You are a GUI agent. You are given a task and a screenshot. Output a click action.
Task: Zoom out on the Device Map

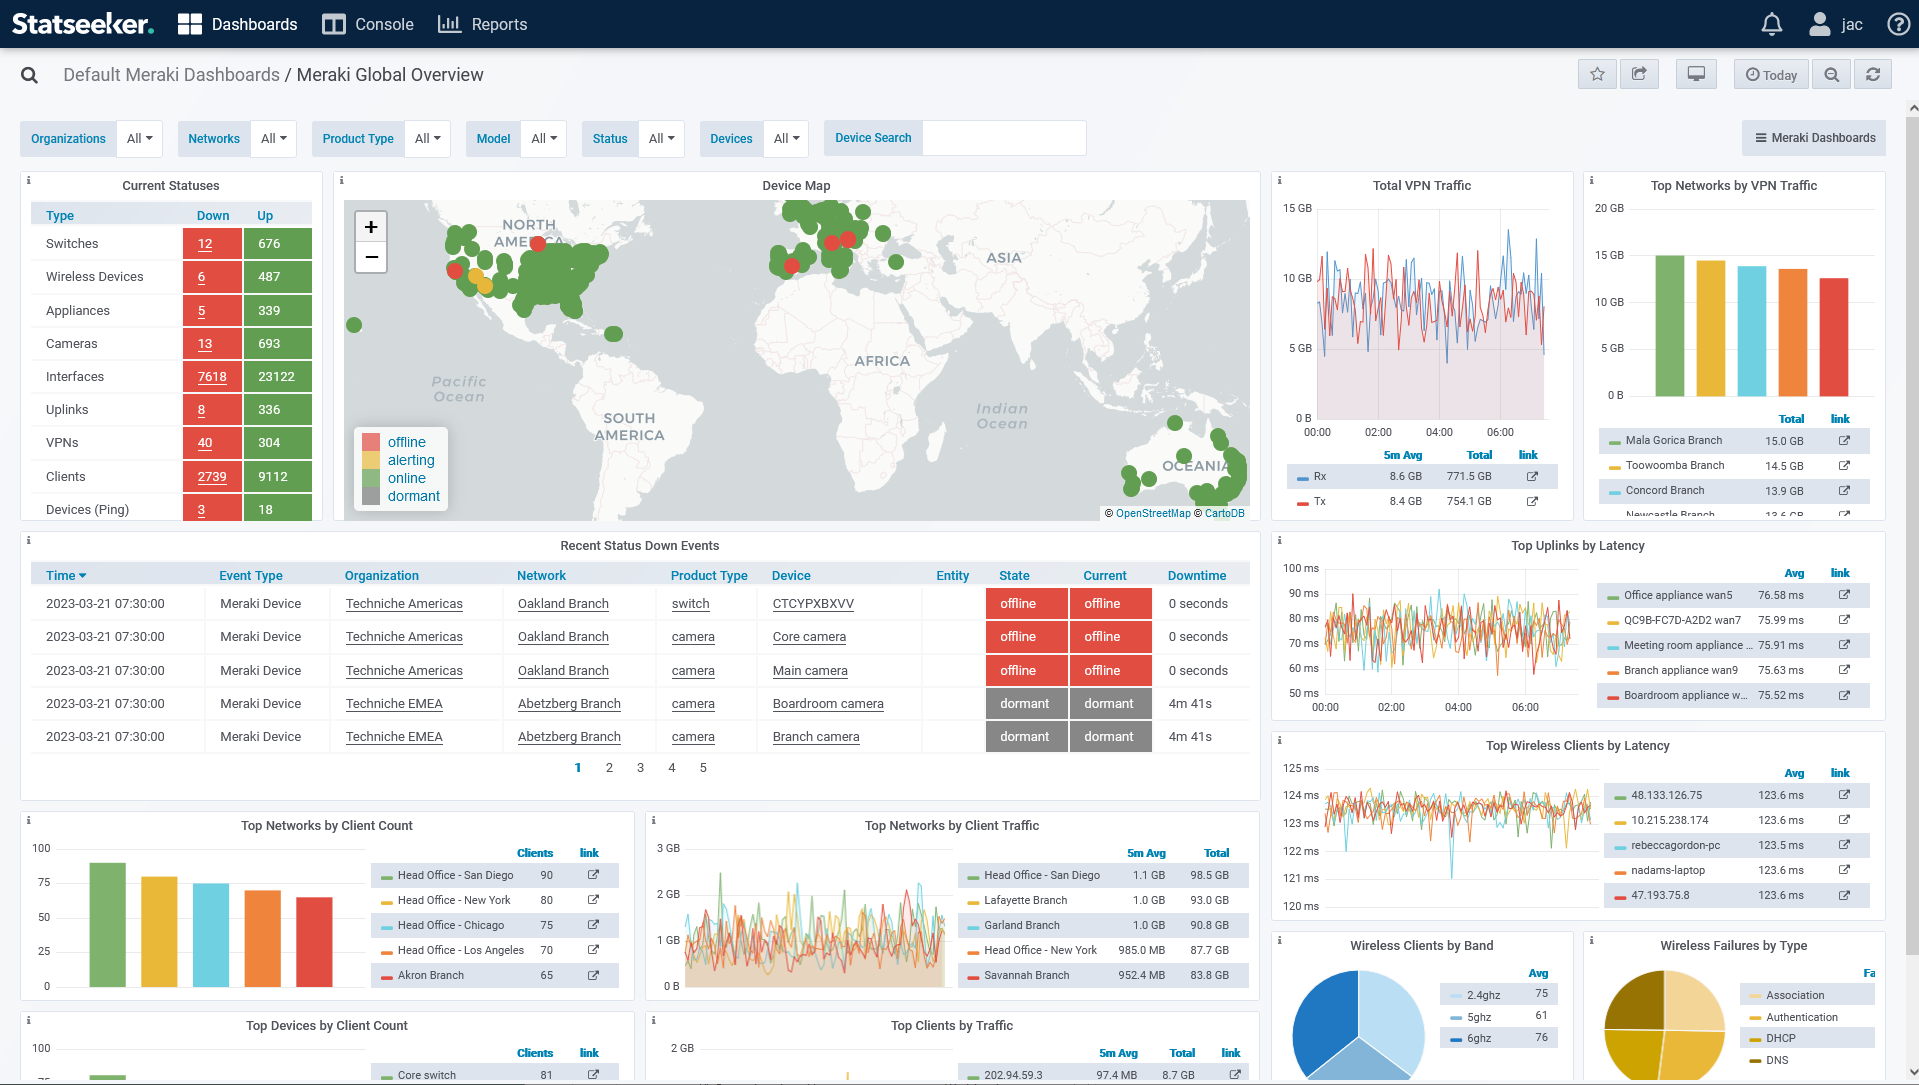coord(371,257)
